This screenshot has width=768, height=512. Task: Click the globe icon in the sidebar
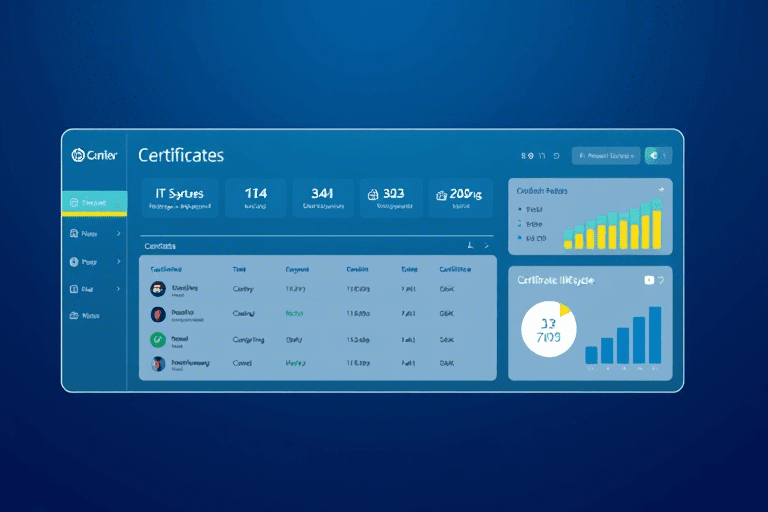coord(74,262)
